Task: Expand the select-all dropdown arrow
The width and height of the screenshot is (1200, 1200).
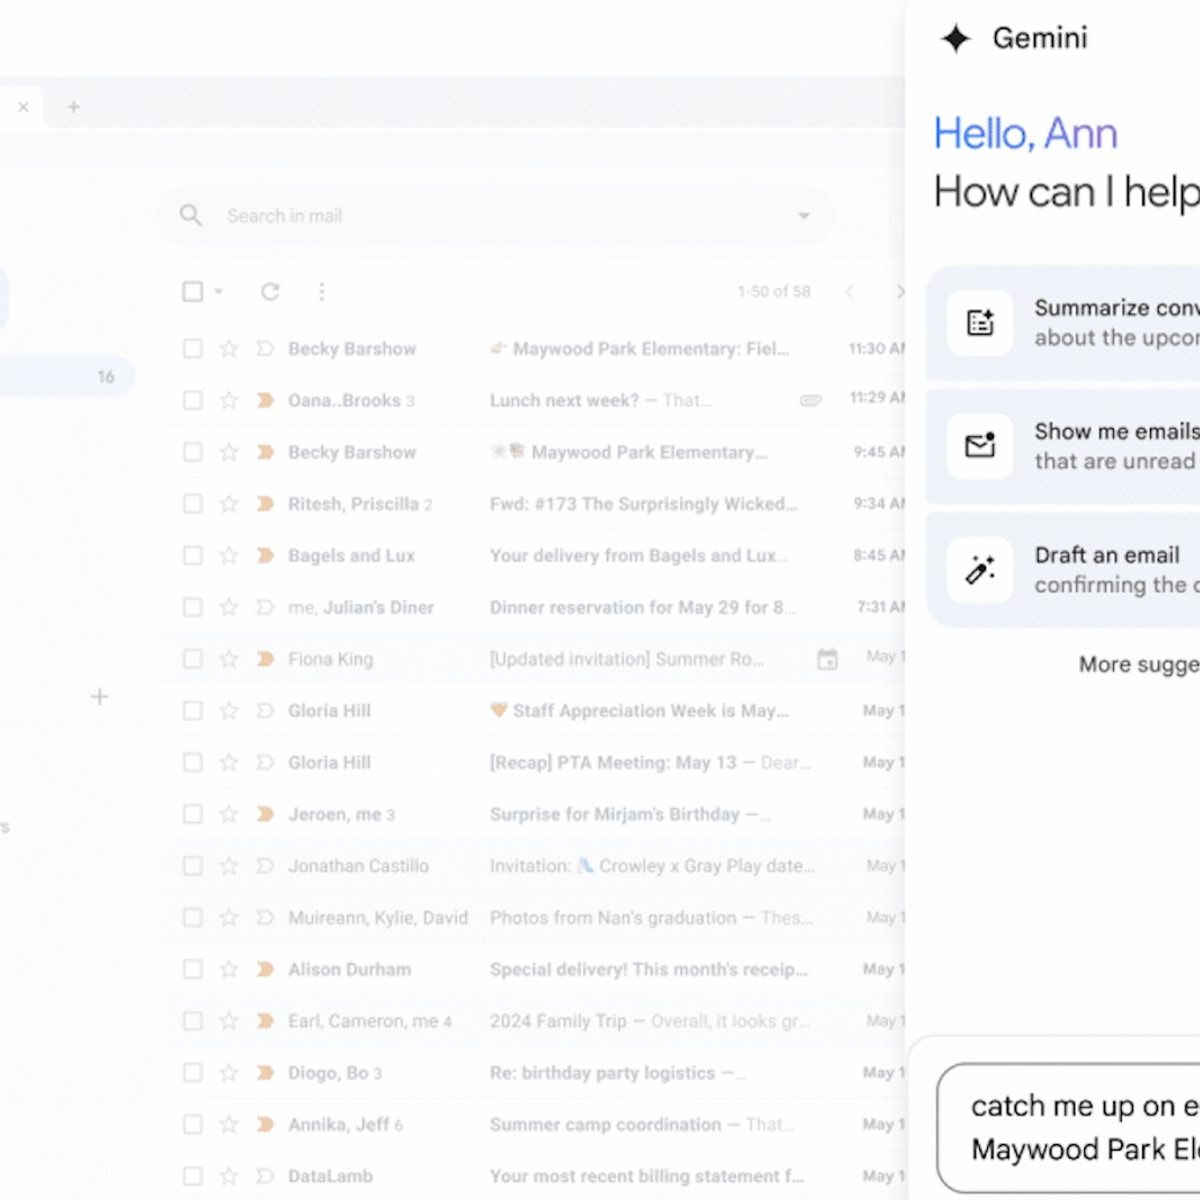Action: (x=219, y=292)
